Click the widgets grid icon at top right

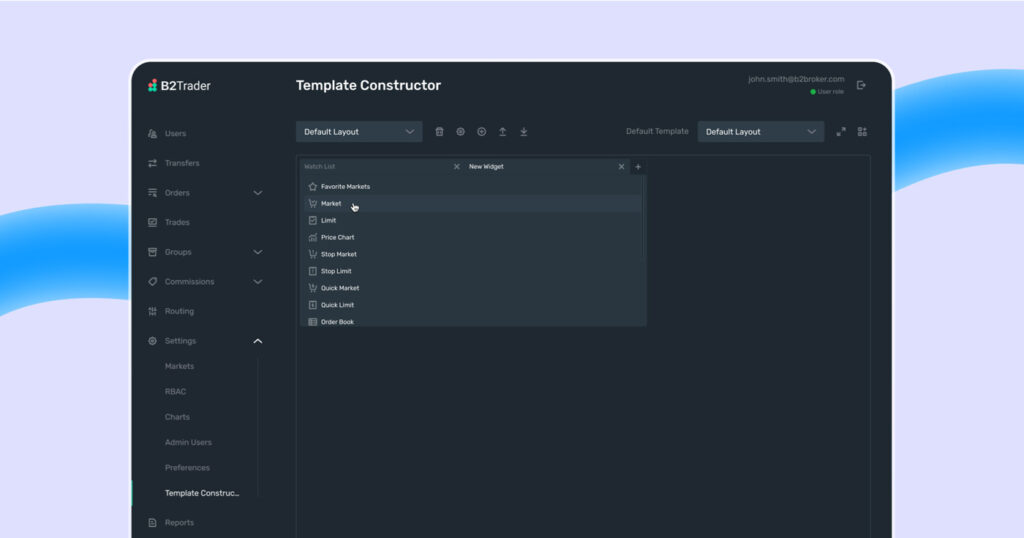click(x=862, y=132)
